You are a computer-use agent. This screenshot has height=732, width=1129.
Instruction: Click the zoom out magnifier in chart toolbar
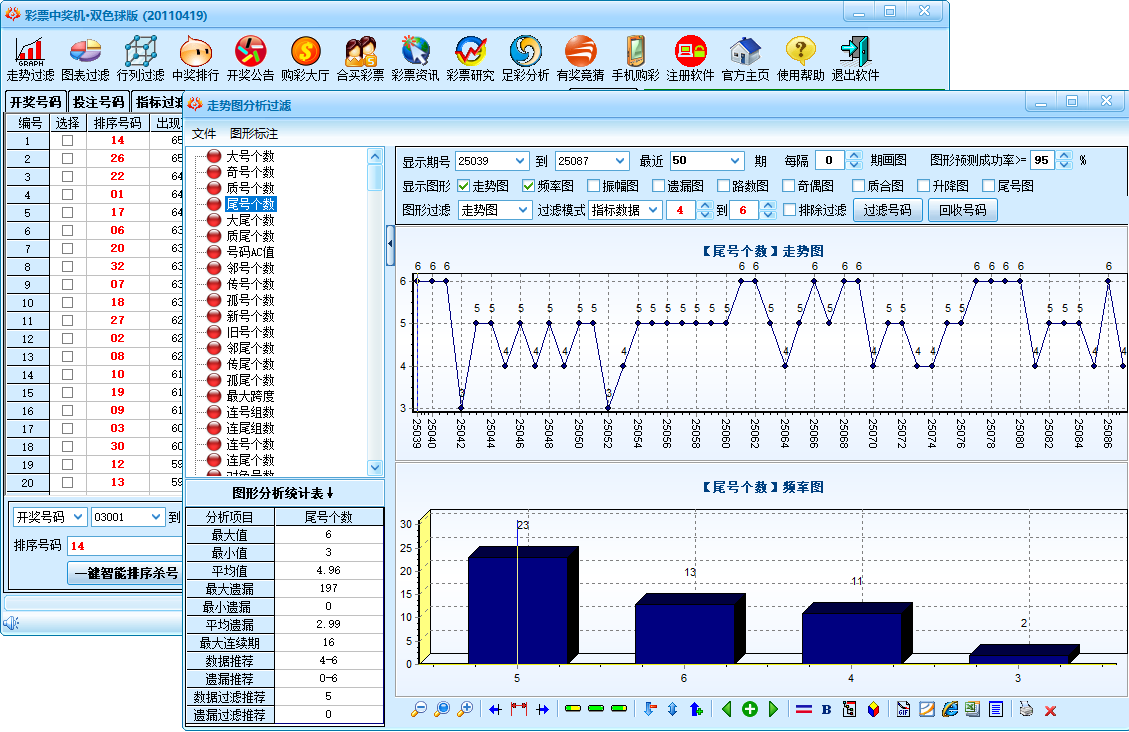[x=420, y=709]
